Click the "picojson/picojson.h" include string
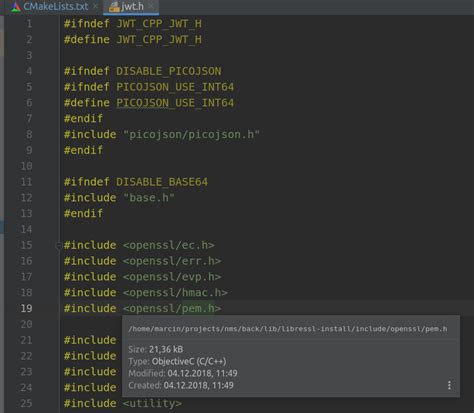The width and height of the screenshot is (474, 413). pyautogui.click(x=191, y=134)
